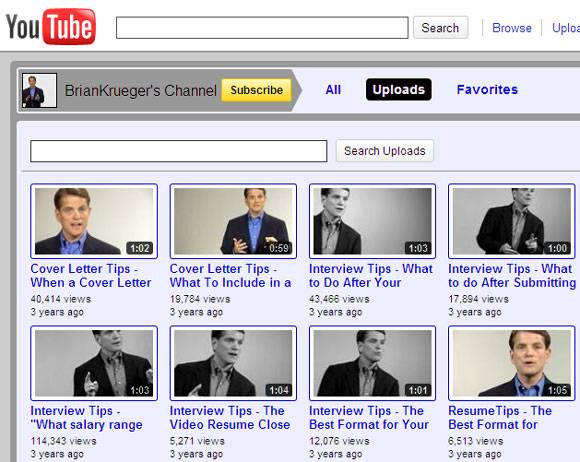Open thumbnail of 1:02 cover letter video

point(94,221)
